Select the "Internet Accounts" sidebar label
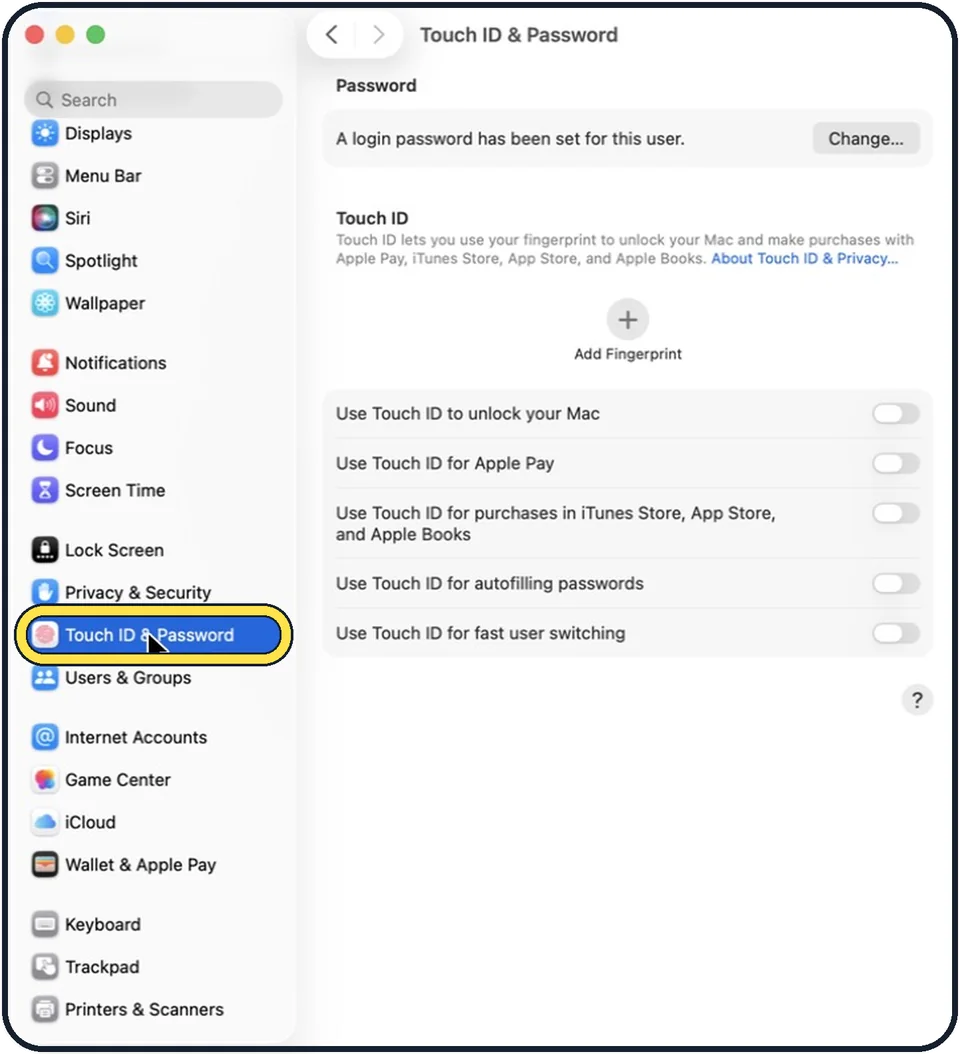960x1054 pixels. [136, 737]
